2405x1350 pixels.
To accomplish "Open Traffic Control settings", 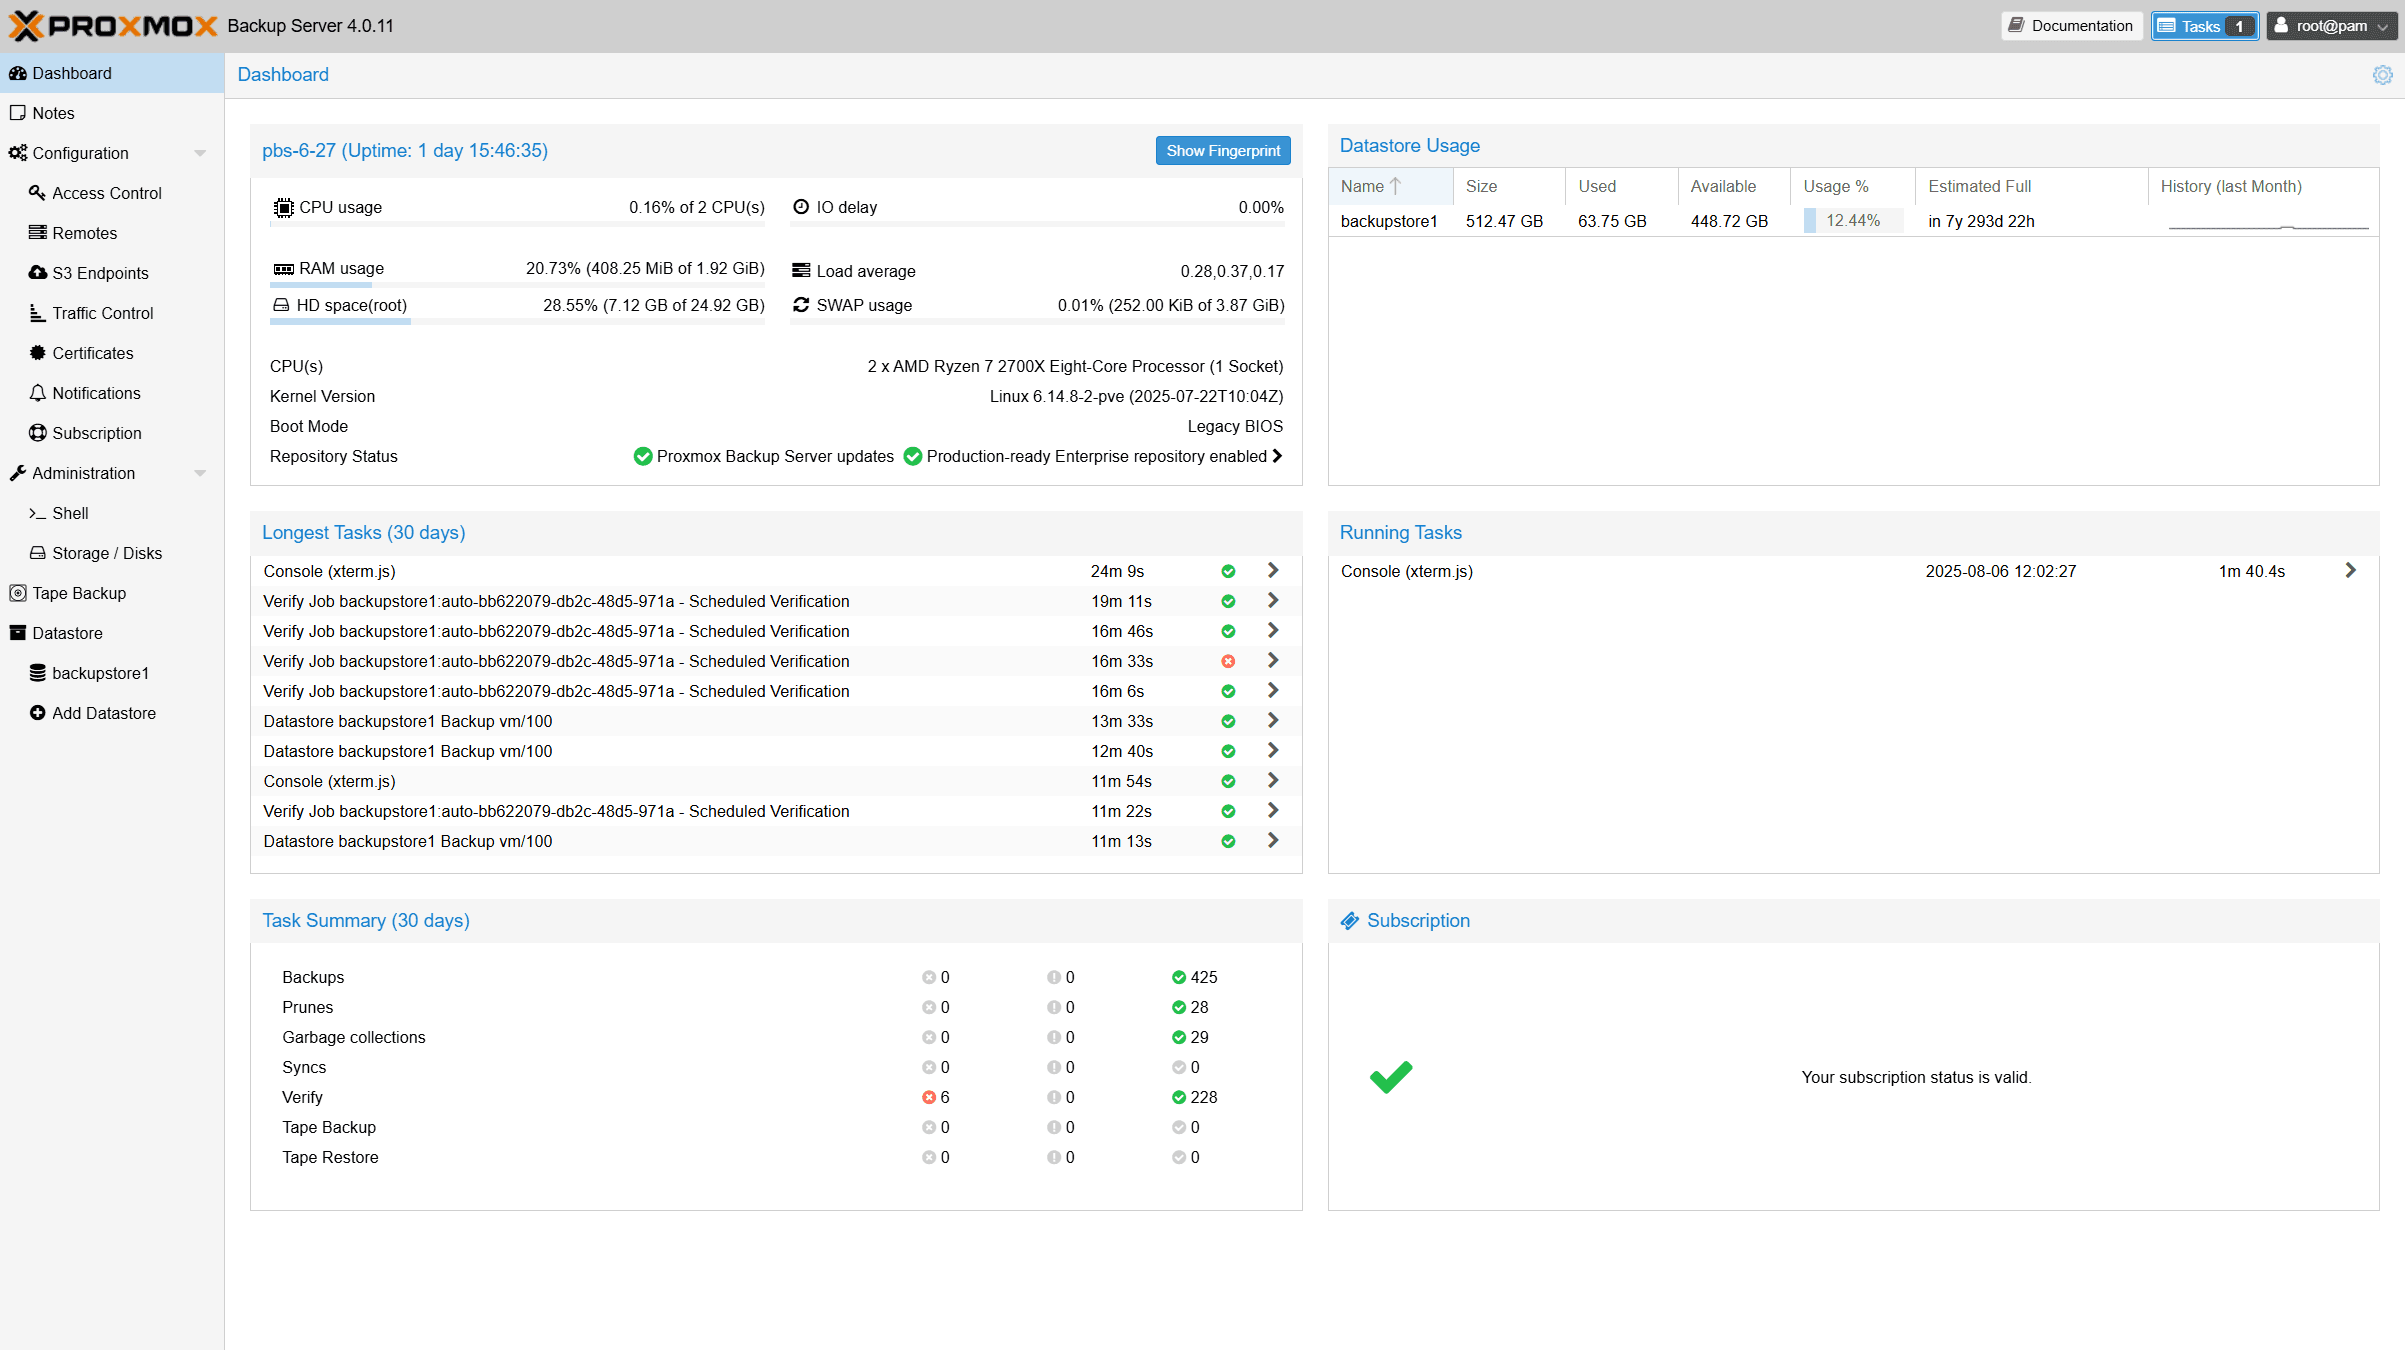I will click(102, 312).
